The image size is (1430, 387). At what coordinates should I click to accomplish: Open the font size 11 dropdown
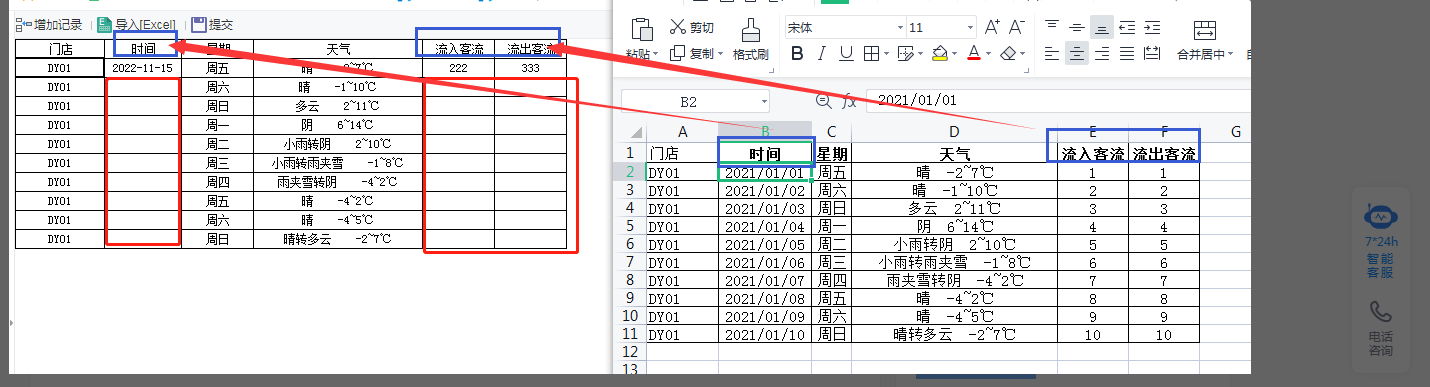[969, 28]
